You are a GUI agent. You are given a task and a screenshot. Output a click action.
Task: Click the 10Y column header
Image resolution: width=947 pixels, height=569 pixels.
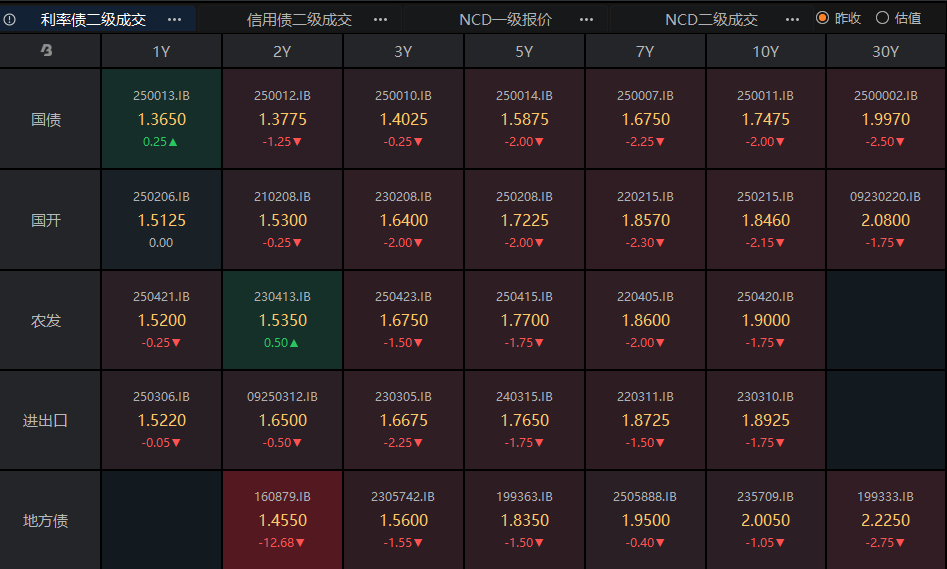(x=765, y=51)
